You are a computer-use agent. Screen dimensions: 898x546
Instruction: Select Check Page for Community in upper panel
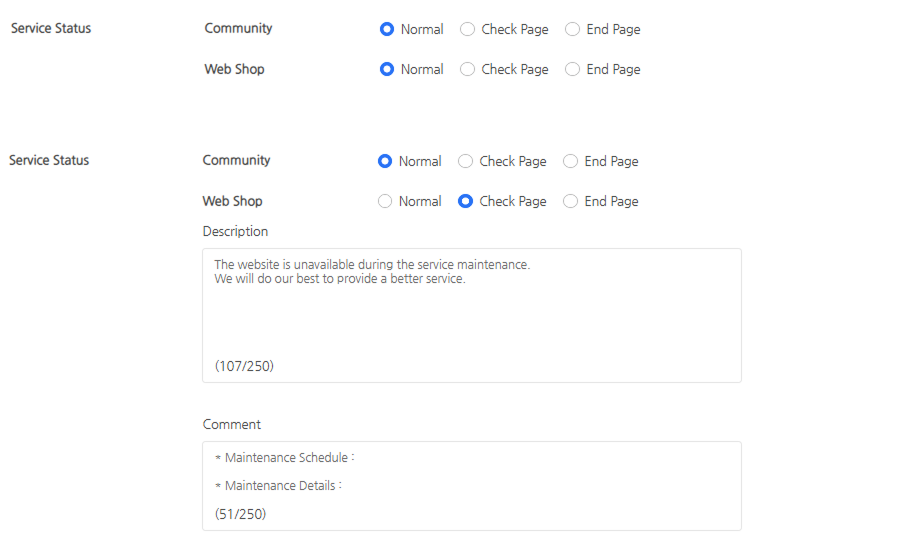tap(467, 29)
